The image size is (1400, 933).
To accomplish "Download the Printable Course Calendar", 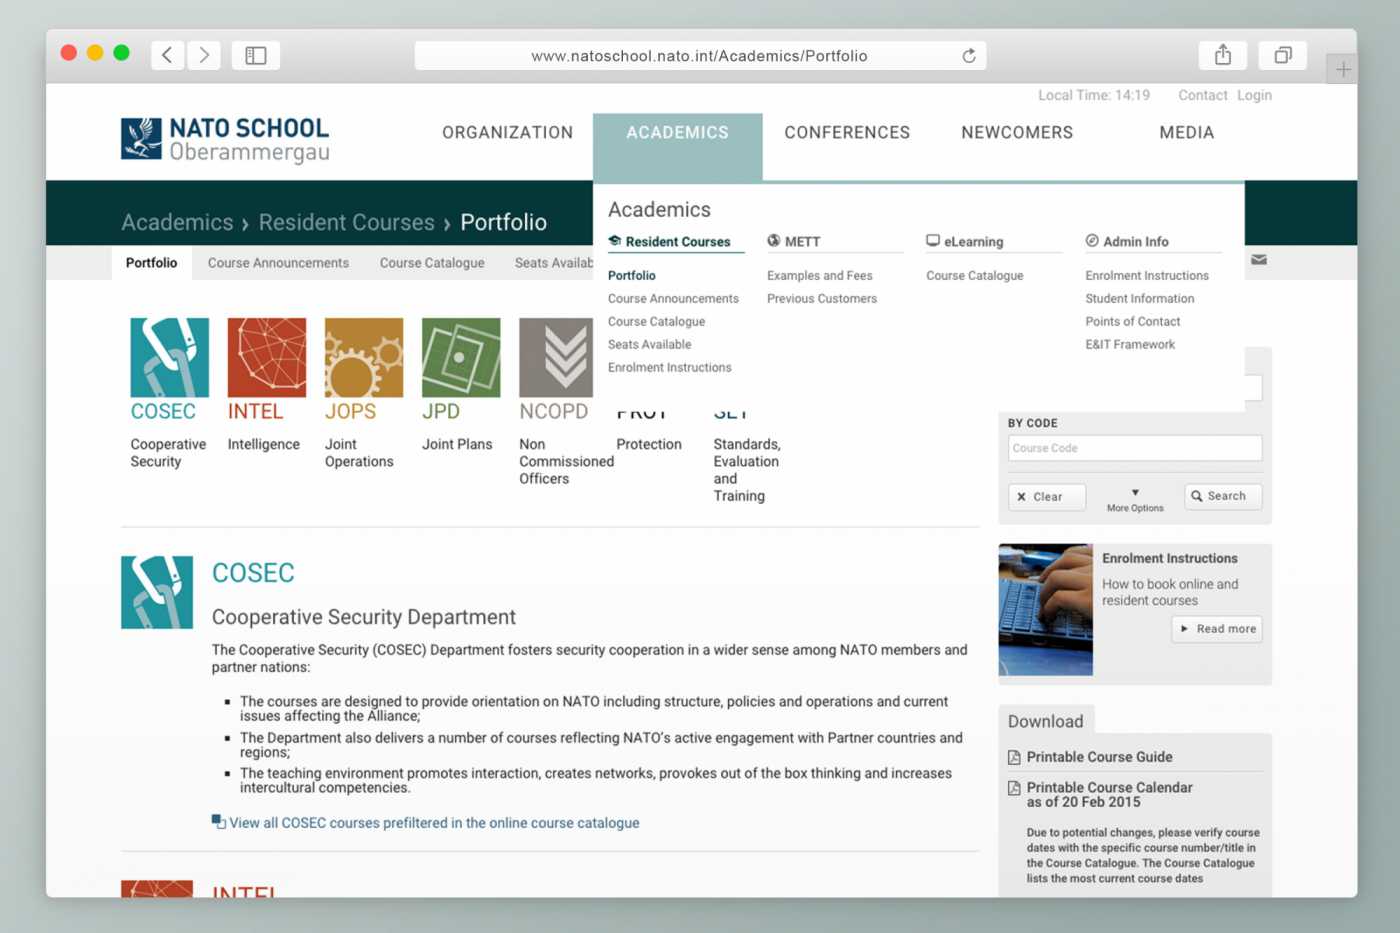I will pos(1109,795).
